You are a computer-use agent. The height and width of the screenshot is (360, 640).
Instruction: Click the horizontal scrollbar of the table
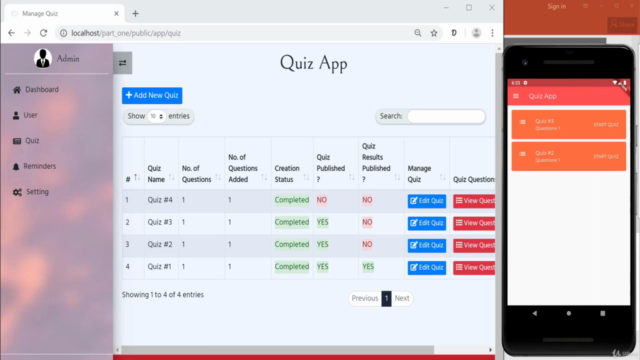(278, 350)
